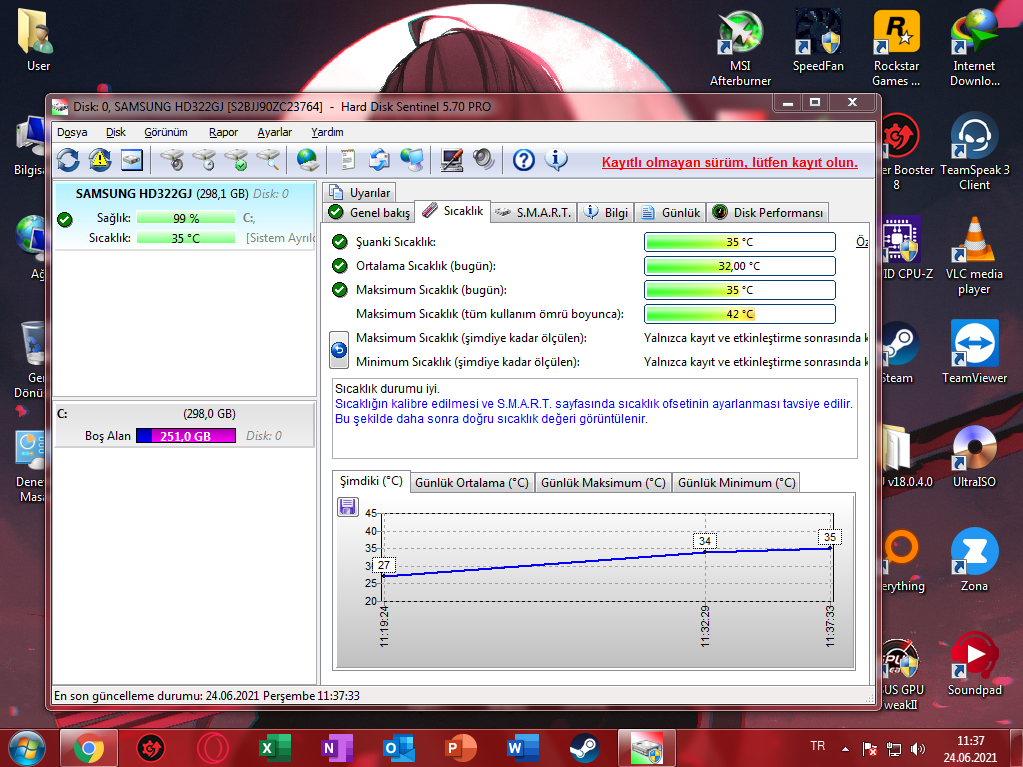
Task: Switch to the Günlük tab
Action: pos(671,213)
